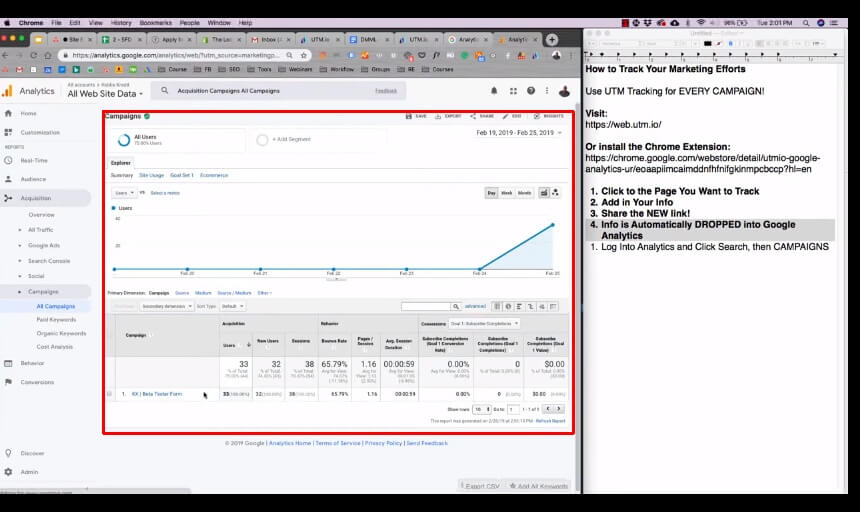Open the Show rows count dropdown

[x=482, y=409]
